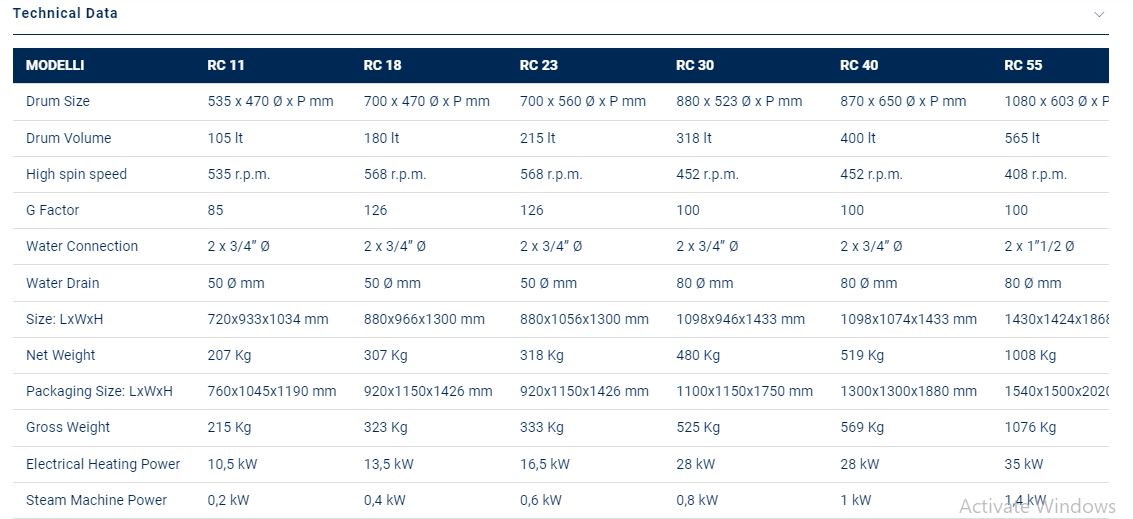Click the RC 18 column header
Screen dimensions: 1133x519
[x=382, y=65]
